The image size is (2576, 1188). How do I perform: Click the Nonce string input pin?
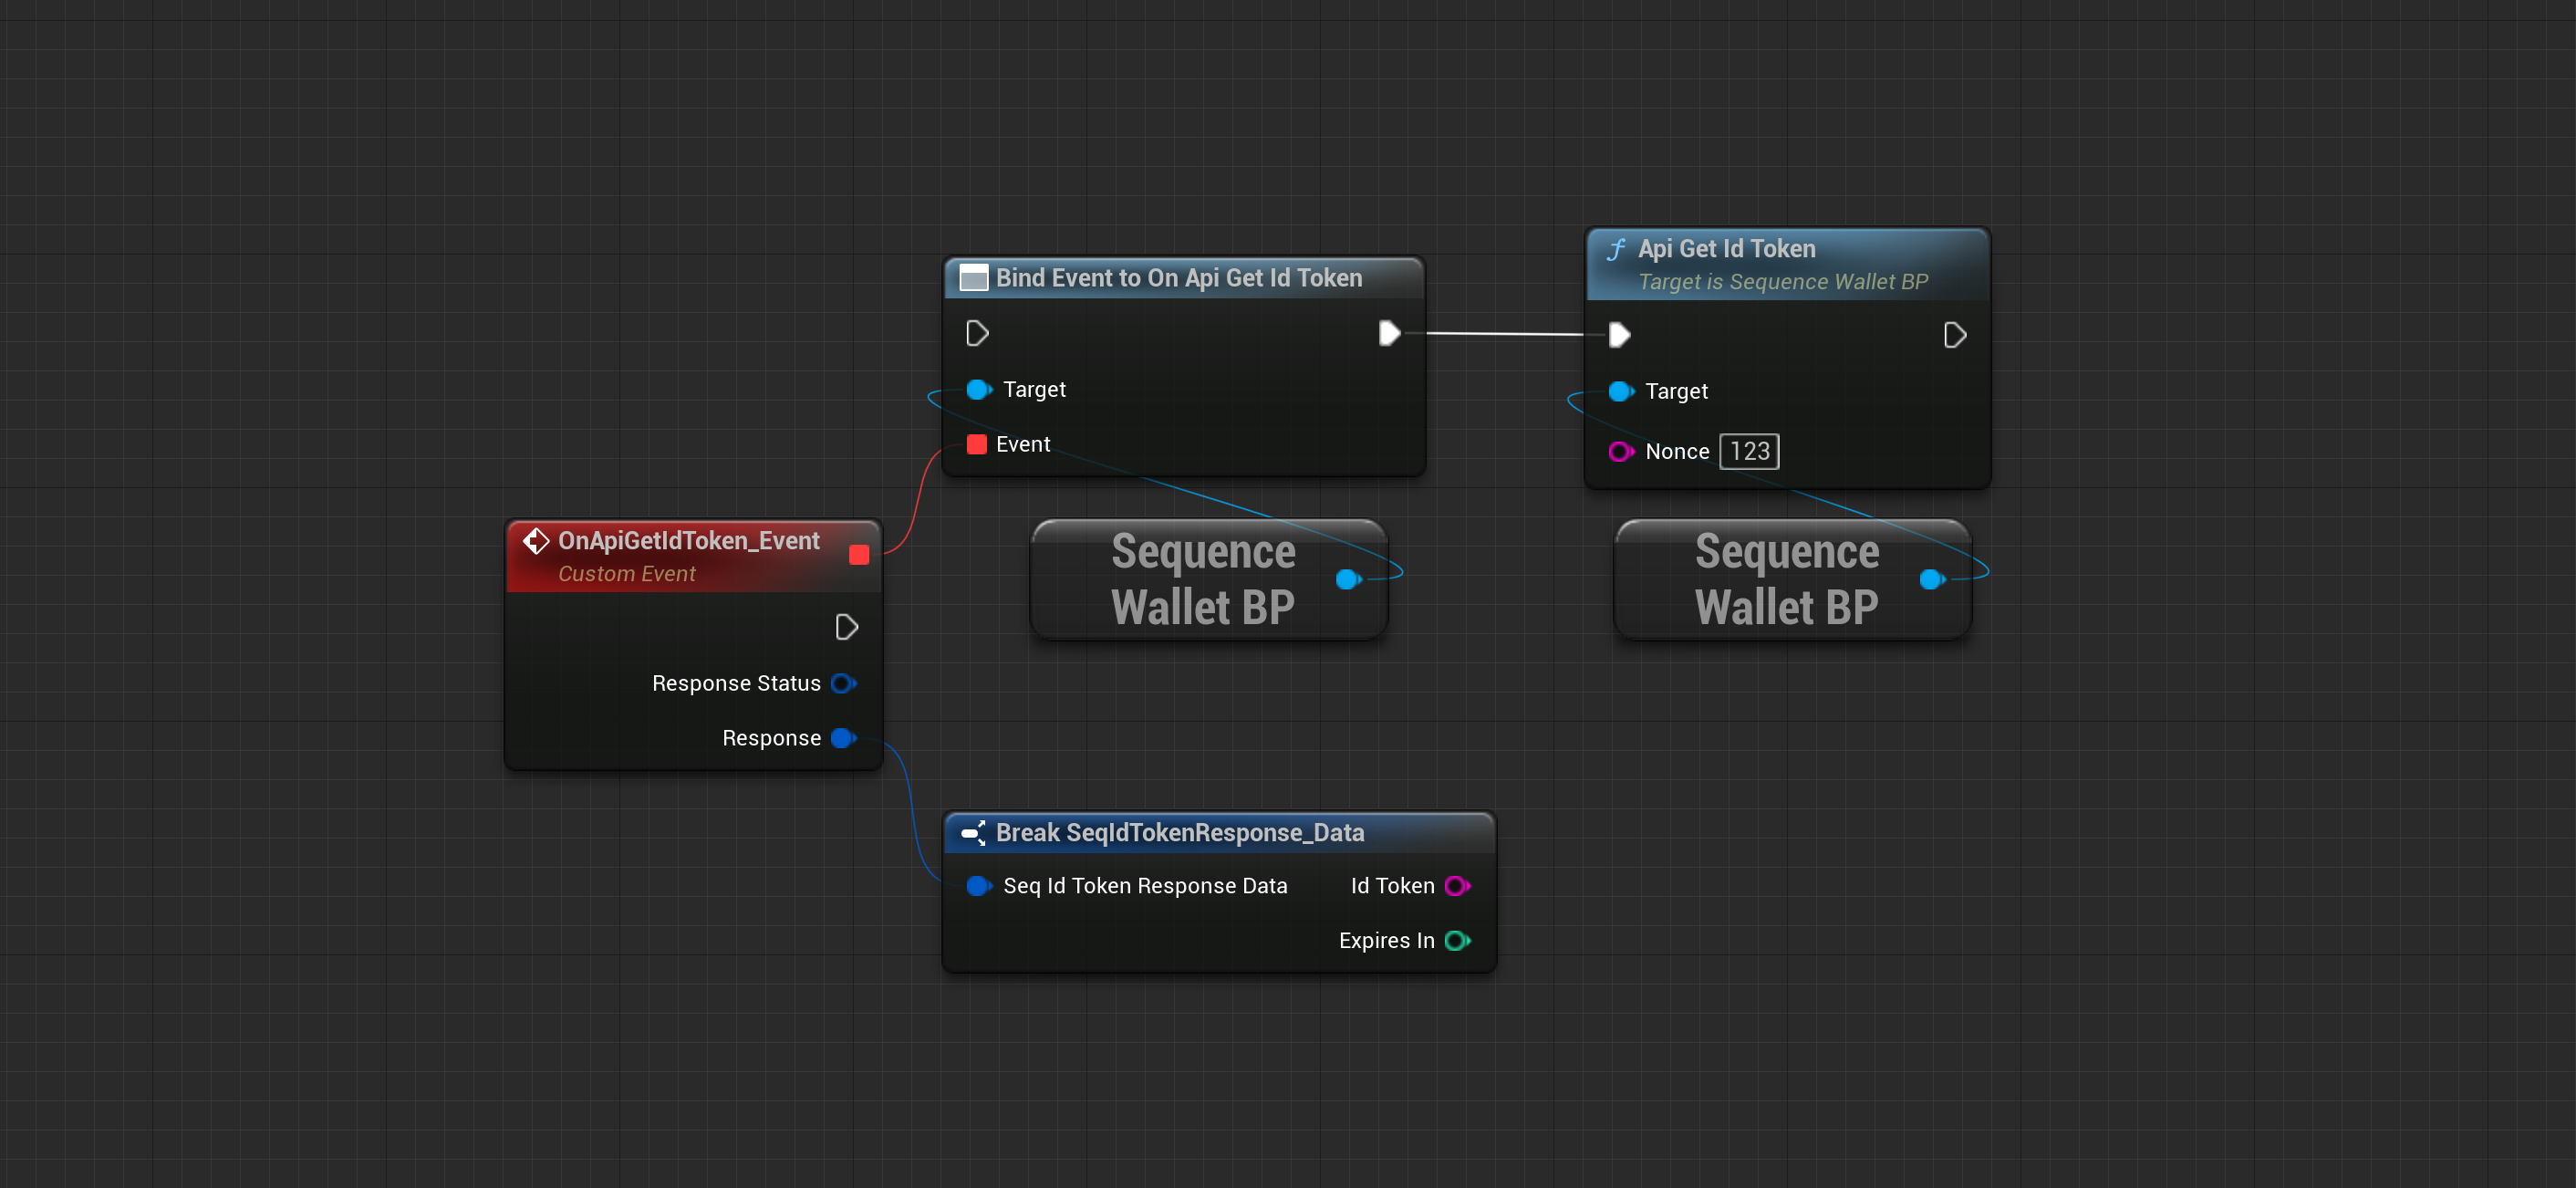point(1620,451)
